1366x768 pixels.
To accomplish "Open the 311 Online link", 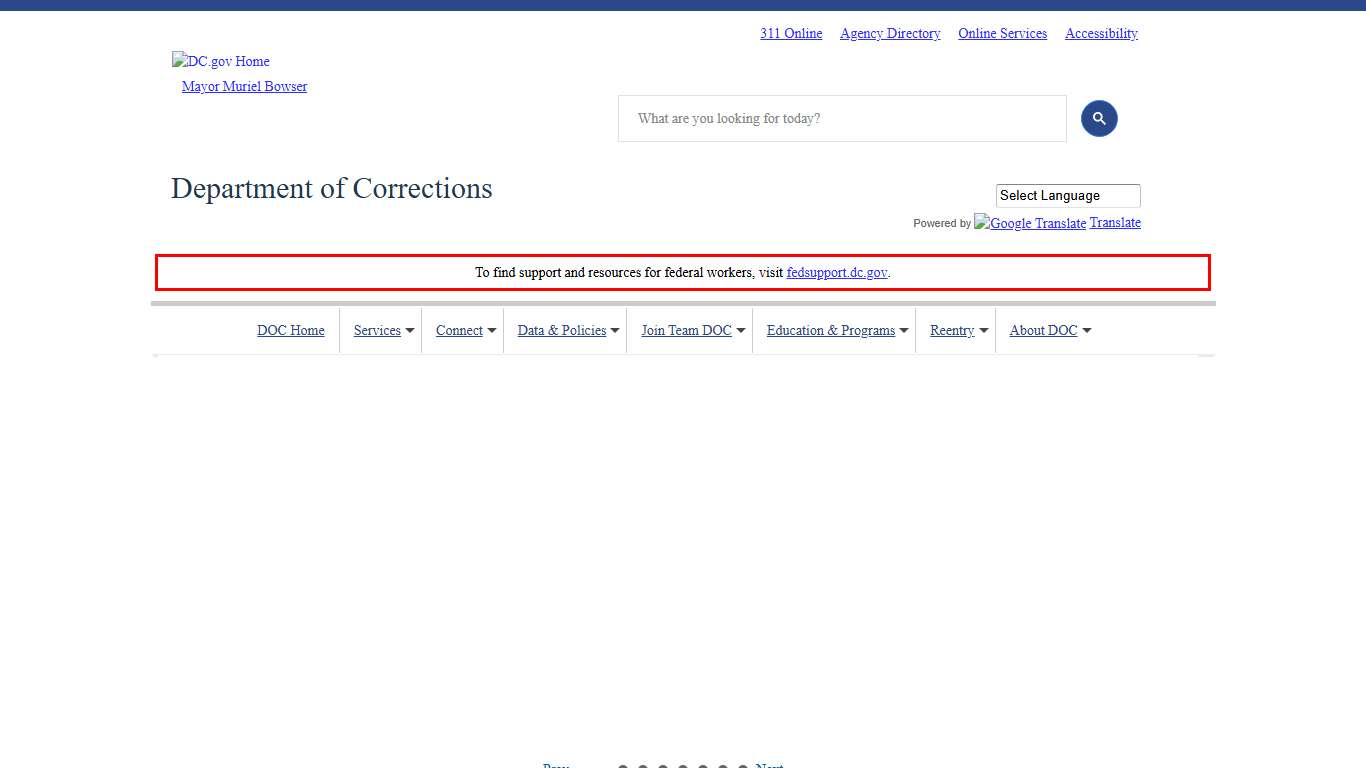I will point(791,34).
